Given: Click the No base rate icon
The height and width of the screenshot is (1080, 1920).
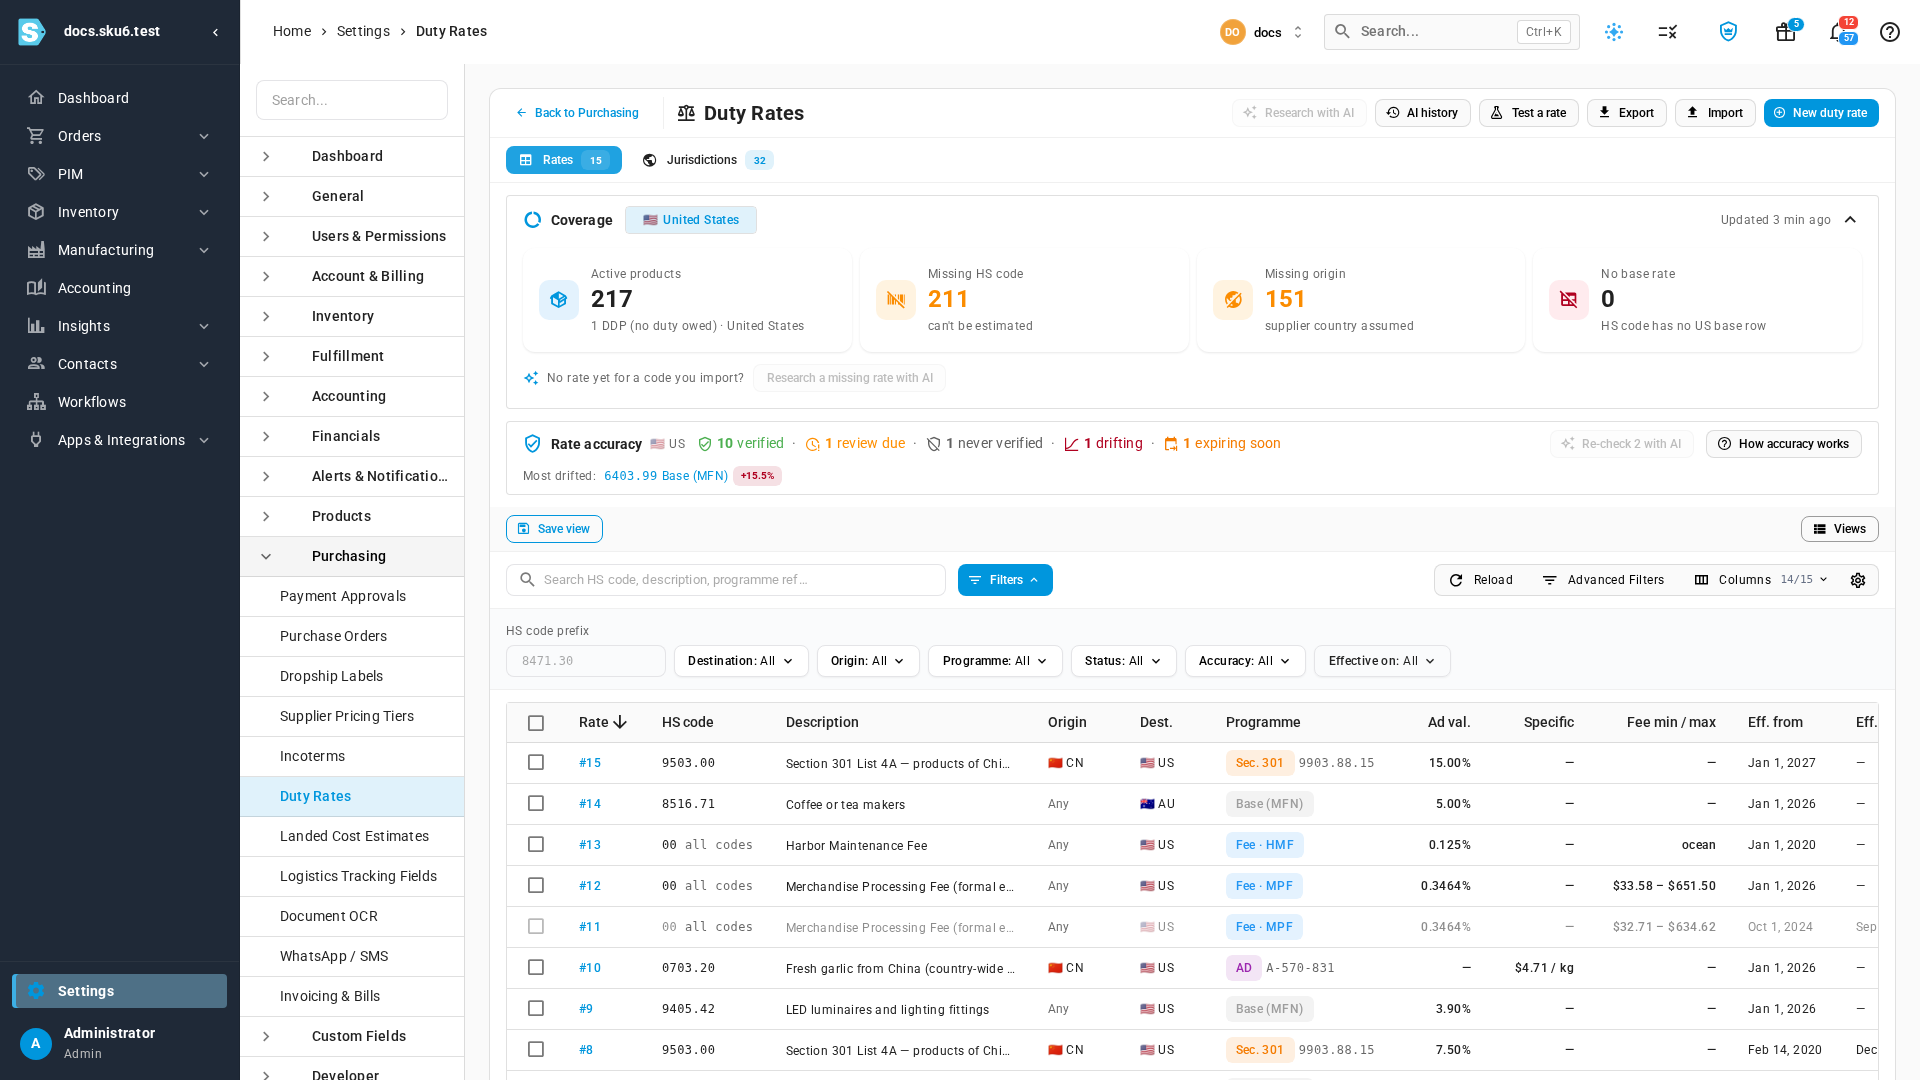Looking at the screenshot, I should (x=1569, y=300).
